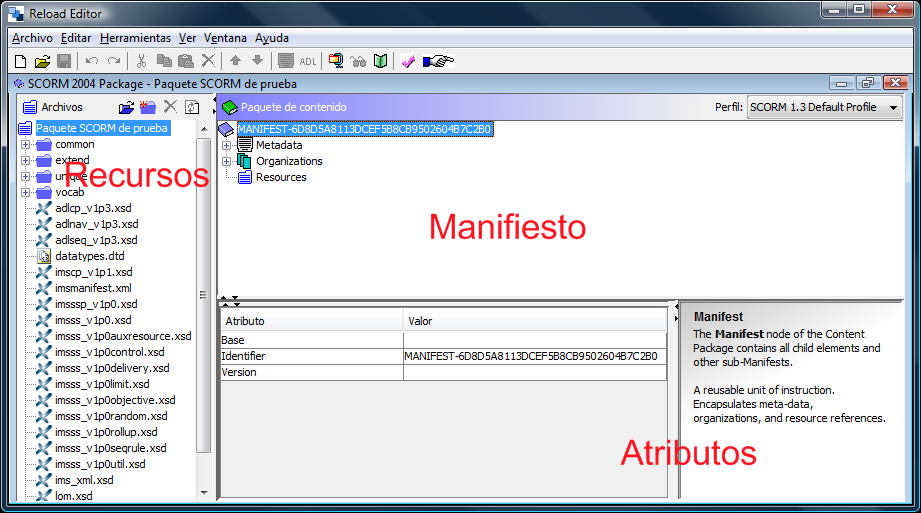Open the Herramientas menu
This screenshot has height=513, width=921.
(x=135, y=38)
